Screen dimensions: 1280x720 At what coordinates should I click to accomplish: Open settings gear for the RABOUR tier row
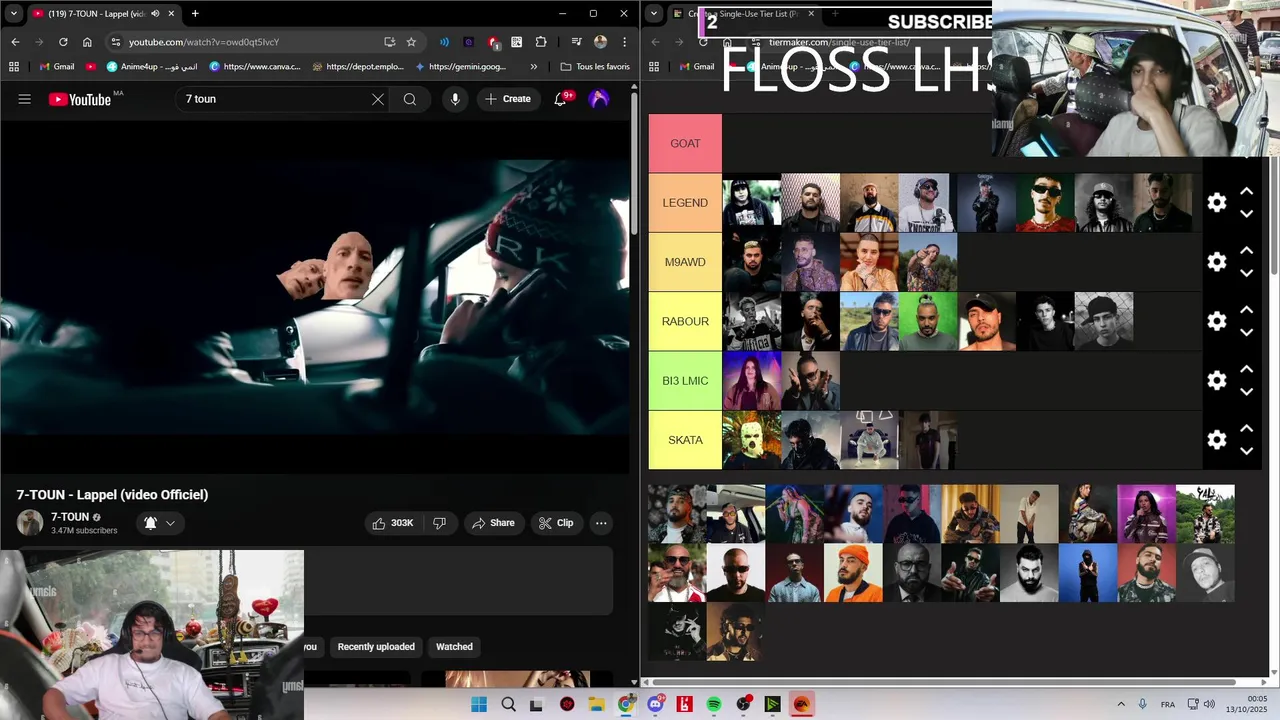click(x=1217, y=321)
